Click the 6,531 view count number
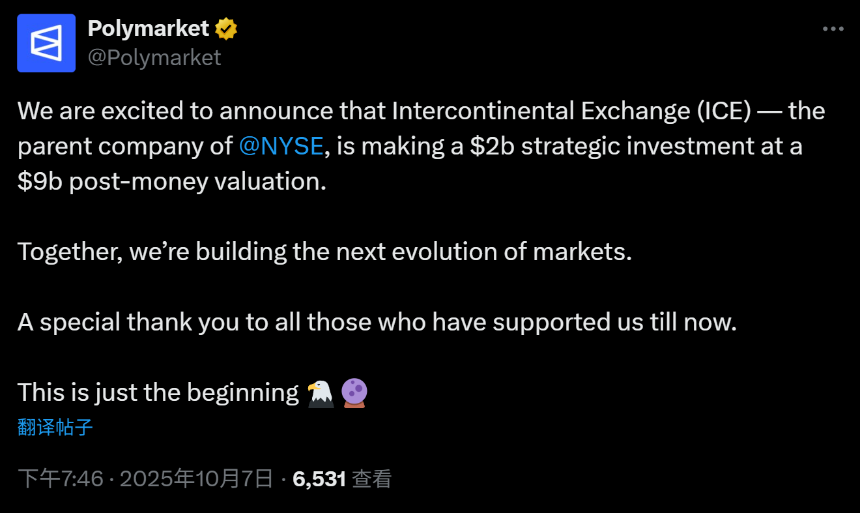 319,479
